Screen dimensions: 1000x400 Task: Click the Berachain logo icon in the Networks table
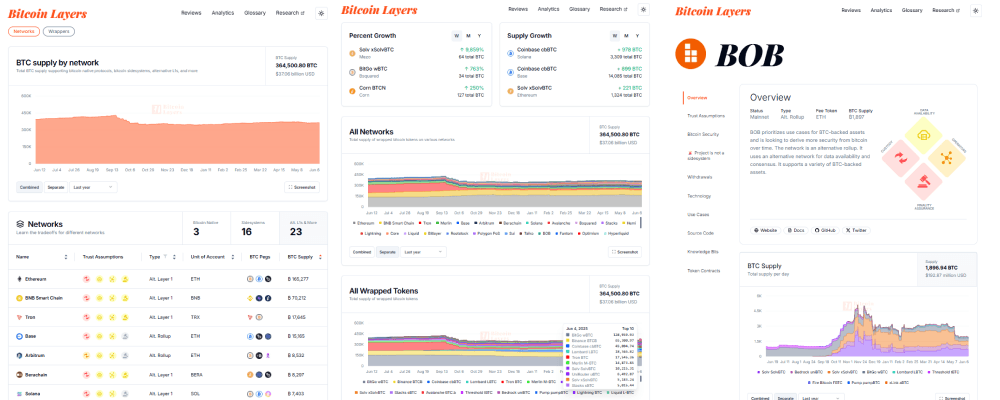[19, 374]
